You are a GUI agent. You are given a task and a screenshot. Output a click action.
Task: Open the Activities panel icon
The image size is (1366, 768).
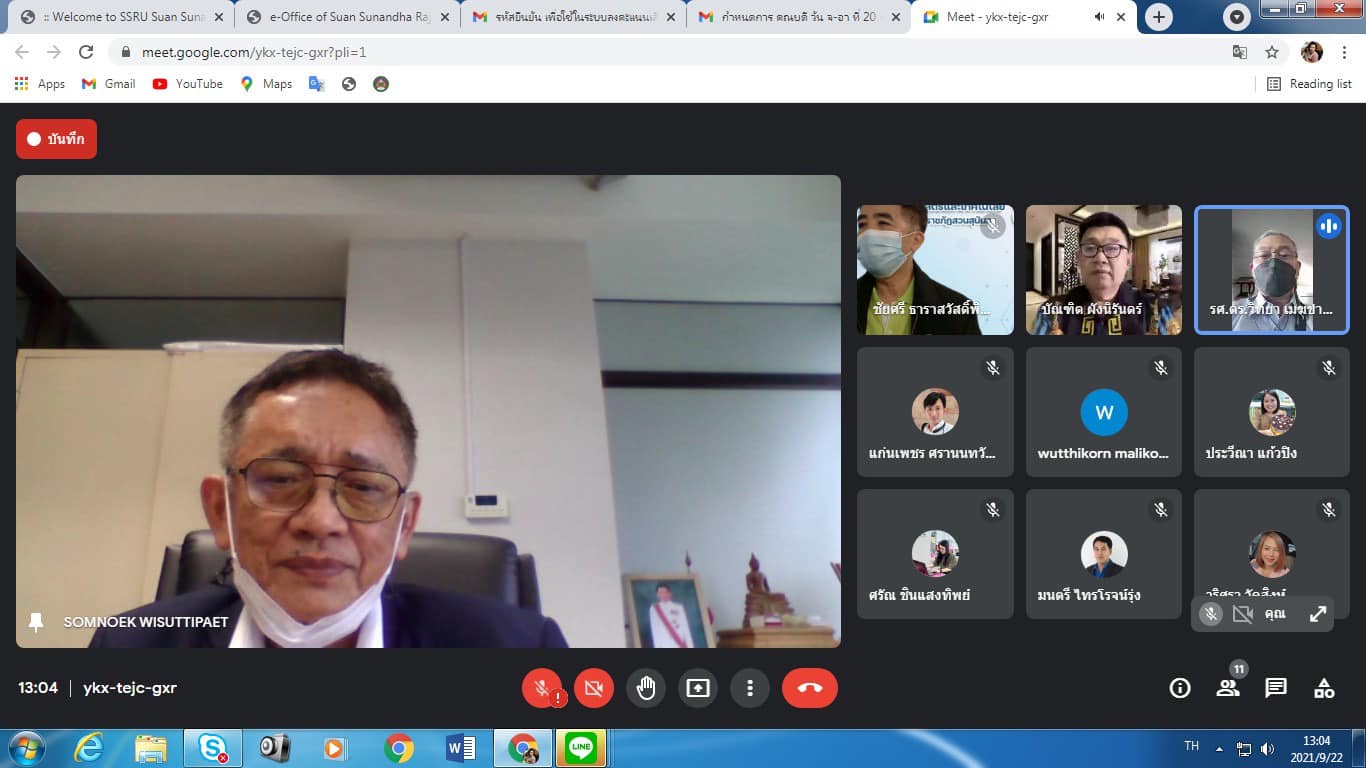1324,688
